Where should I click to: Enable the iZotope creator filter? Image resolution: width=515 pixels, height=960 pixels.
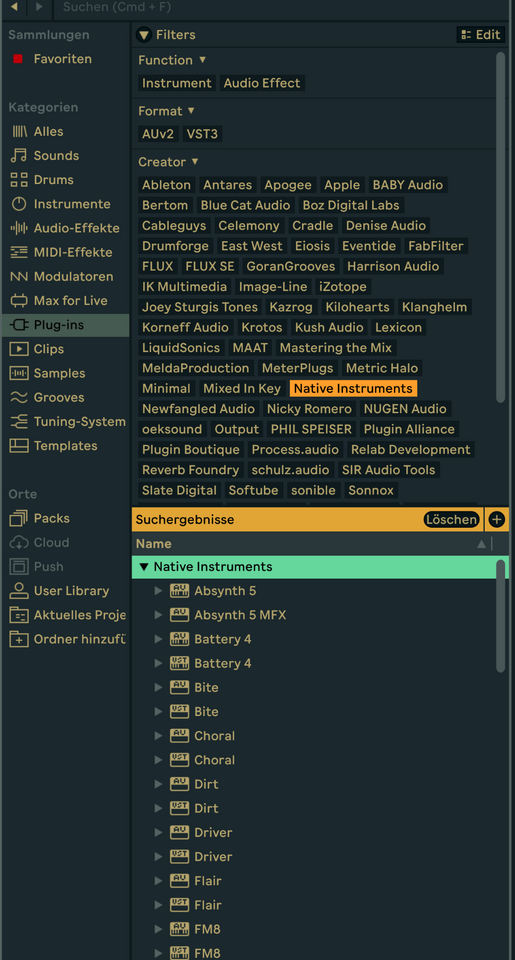point(342,287)
